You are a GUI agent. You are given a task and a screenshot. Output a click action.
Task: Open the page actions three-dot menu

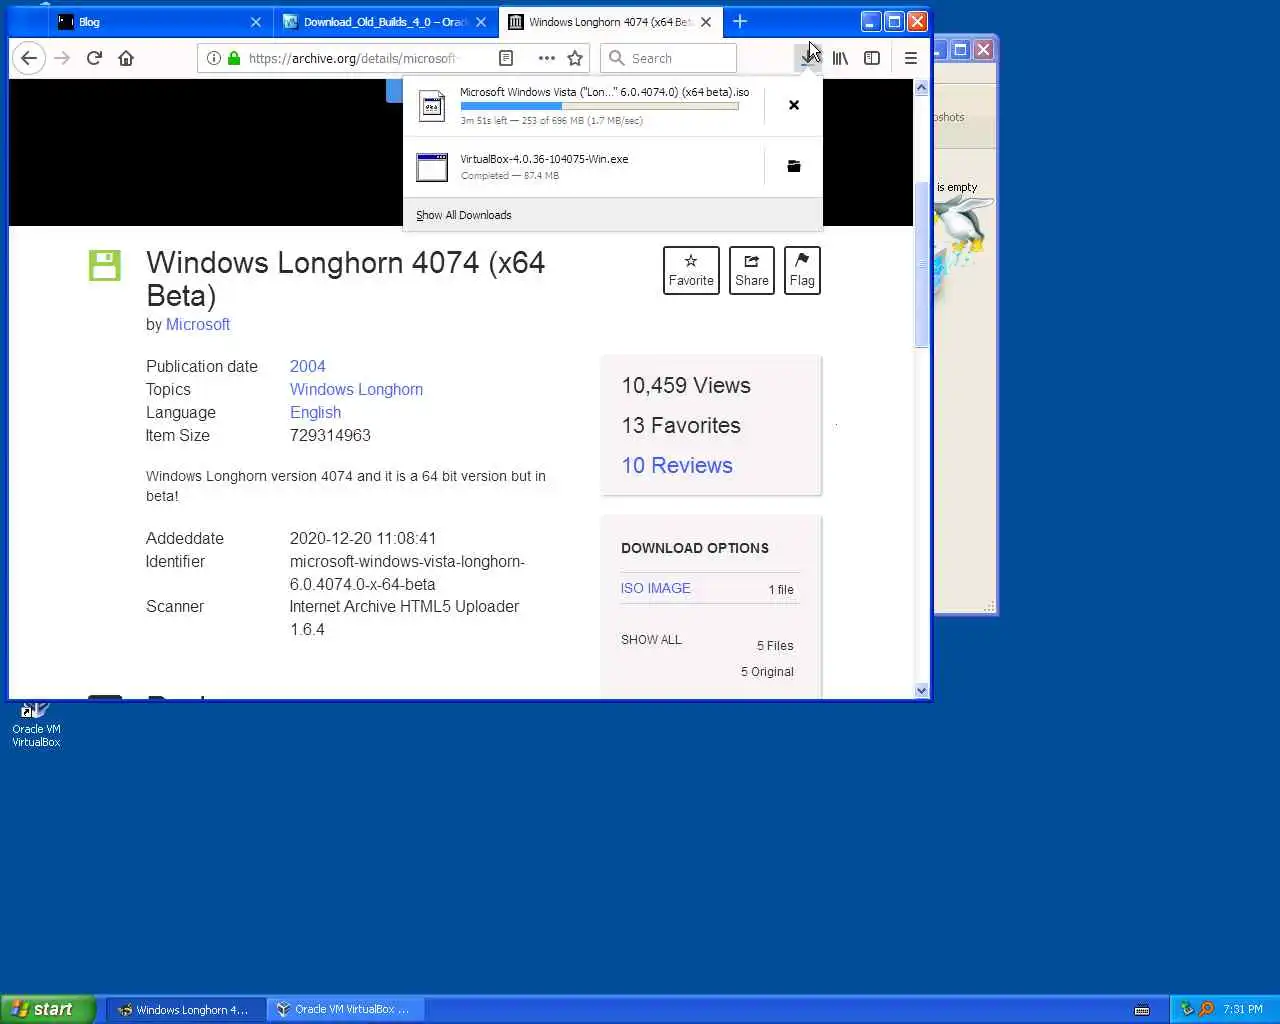pyautogui.click(x=546, y=58)
